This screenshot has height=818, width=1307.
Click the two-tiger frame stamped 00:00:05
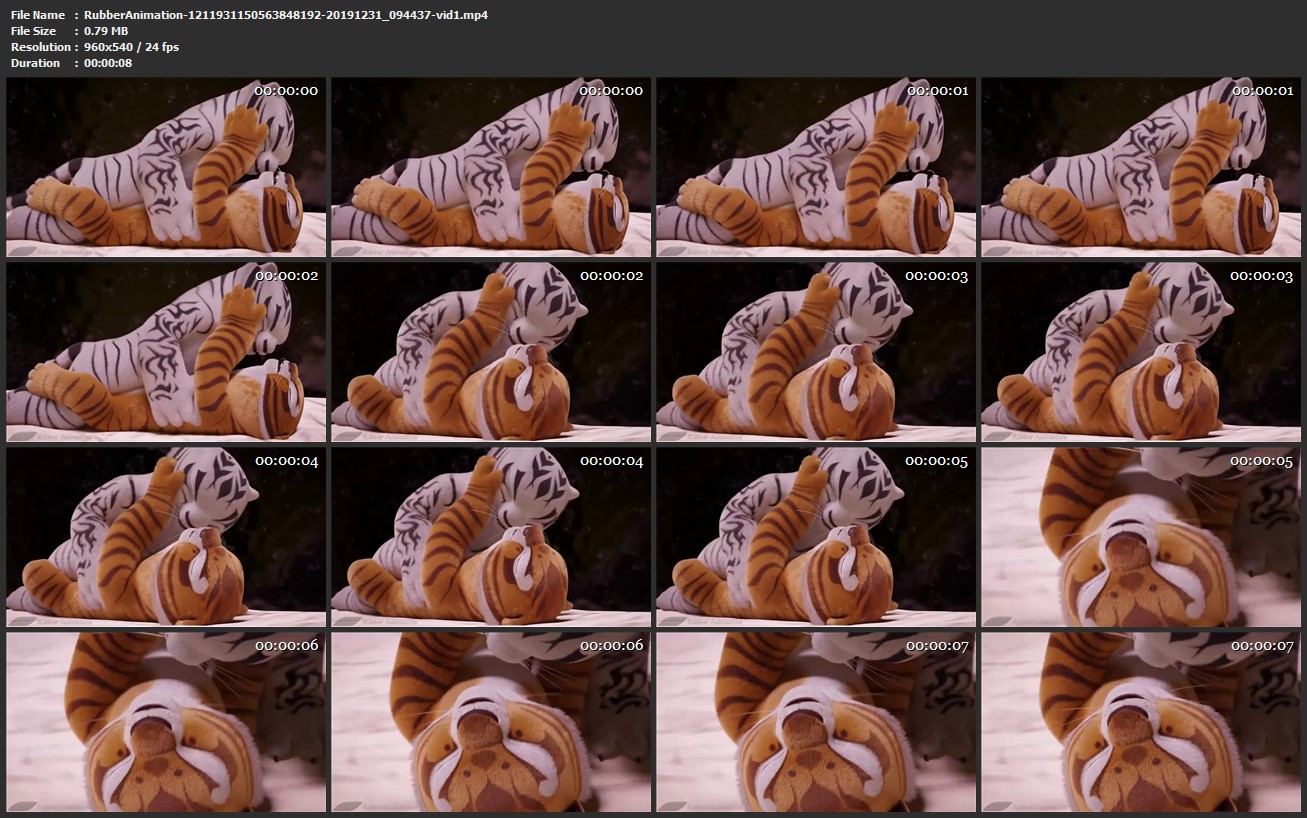(816, 537)
